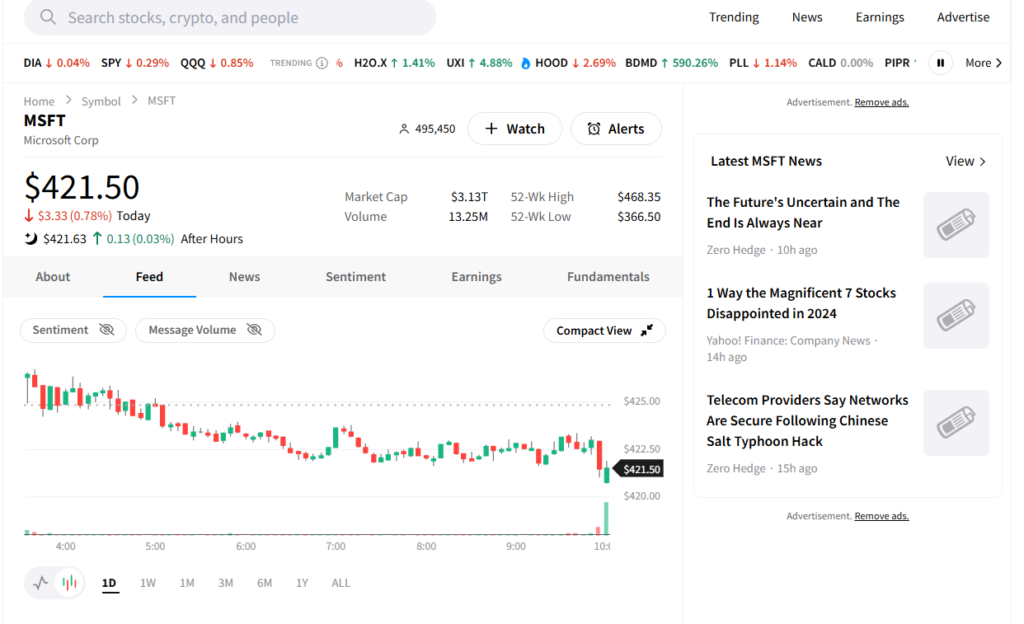Select the 3M chart range
1024x624 pixels.
tap(225, 583)
